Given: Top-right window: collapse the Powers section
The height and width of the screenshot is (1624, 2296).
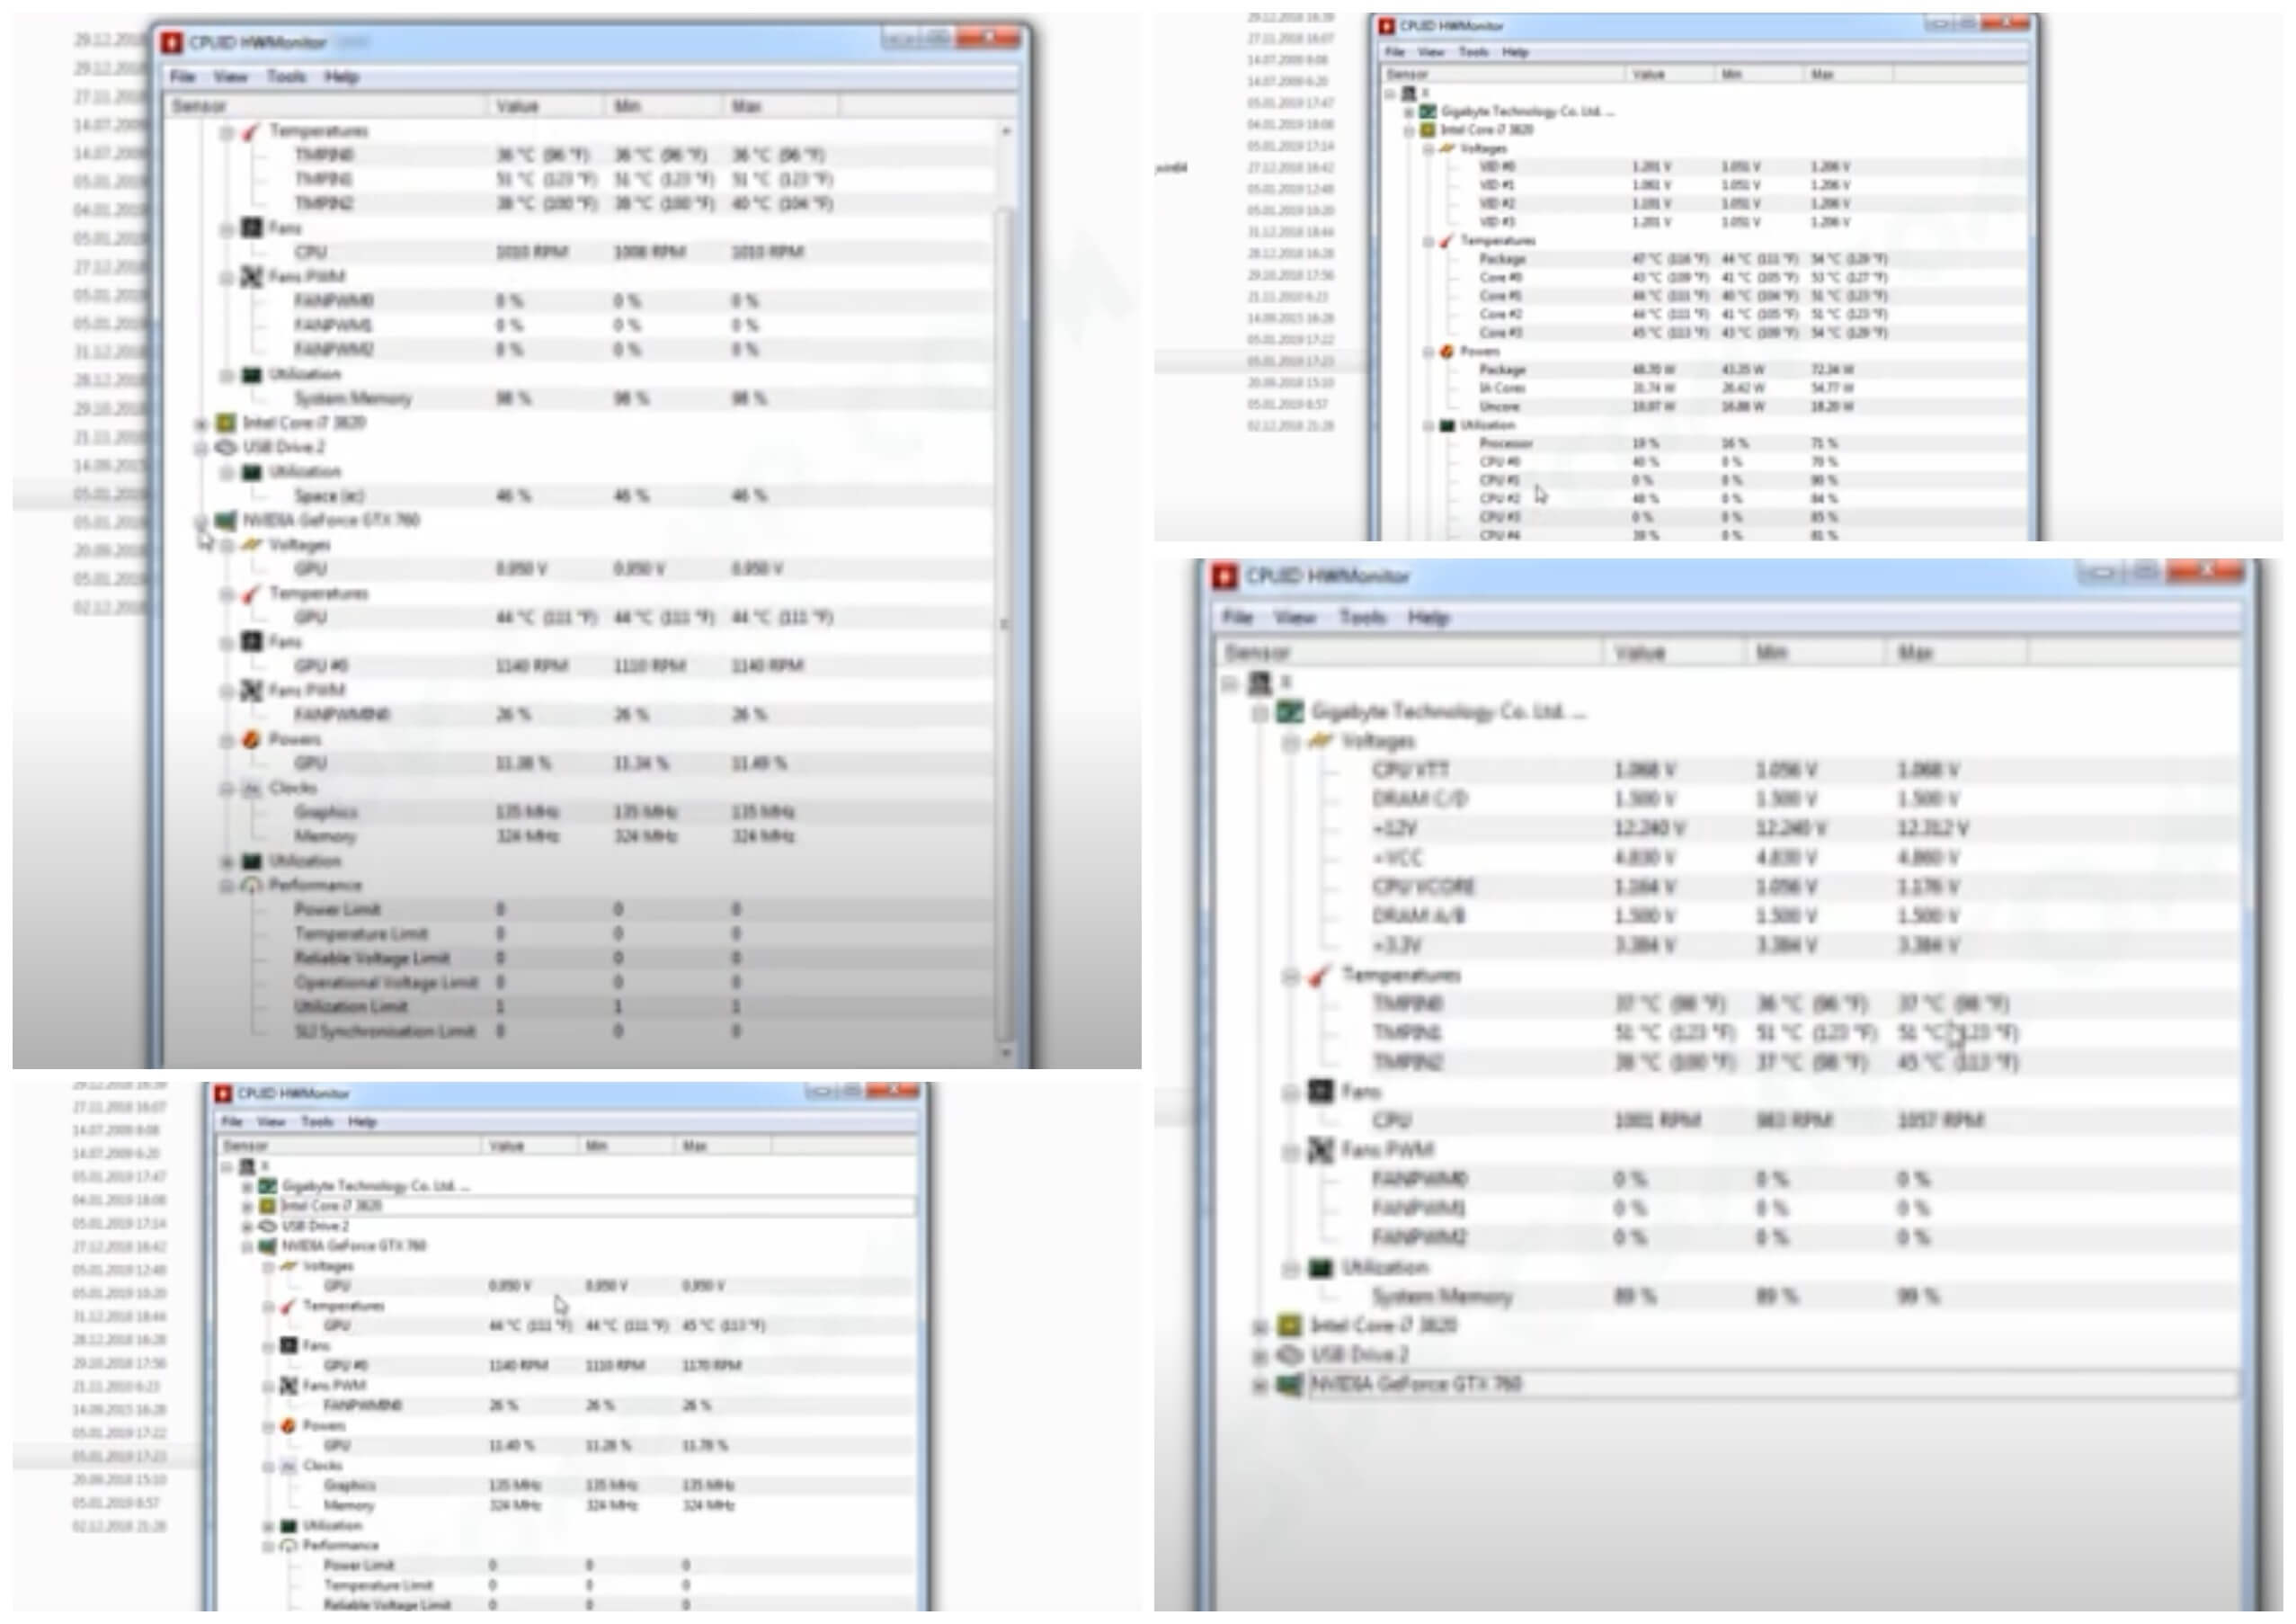Looking at the screenshot, I should pos(1429,352).
